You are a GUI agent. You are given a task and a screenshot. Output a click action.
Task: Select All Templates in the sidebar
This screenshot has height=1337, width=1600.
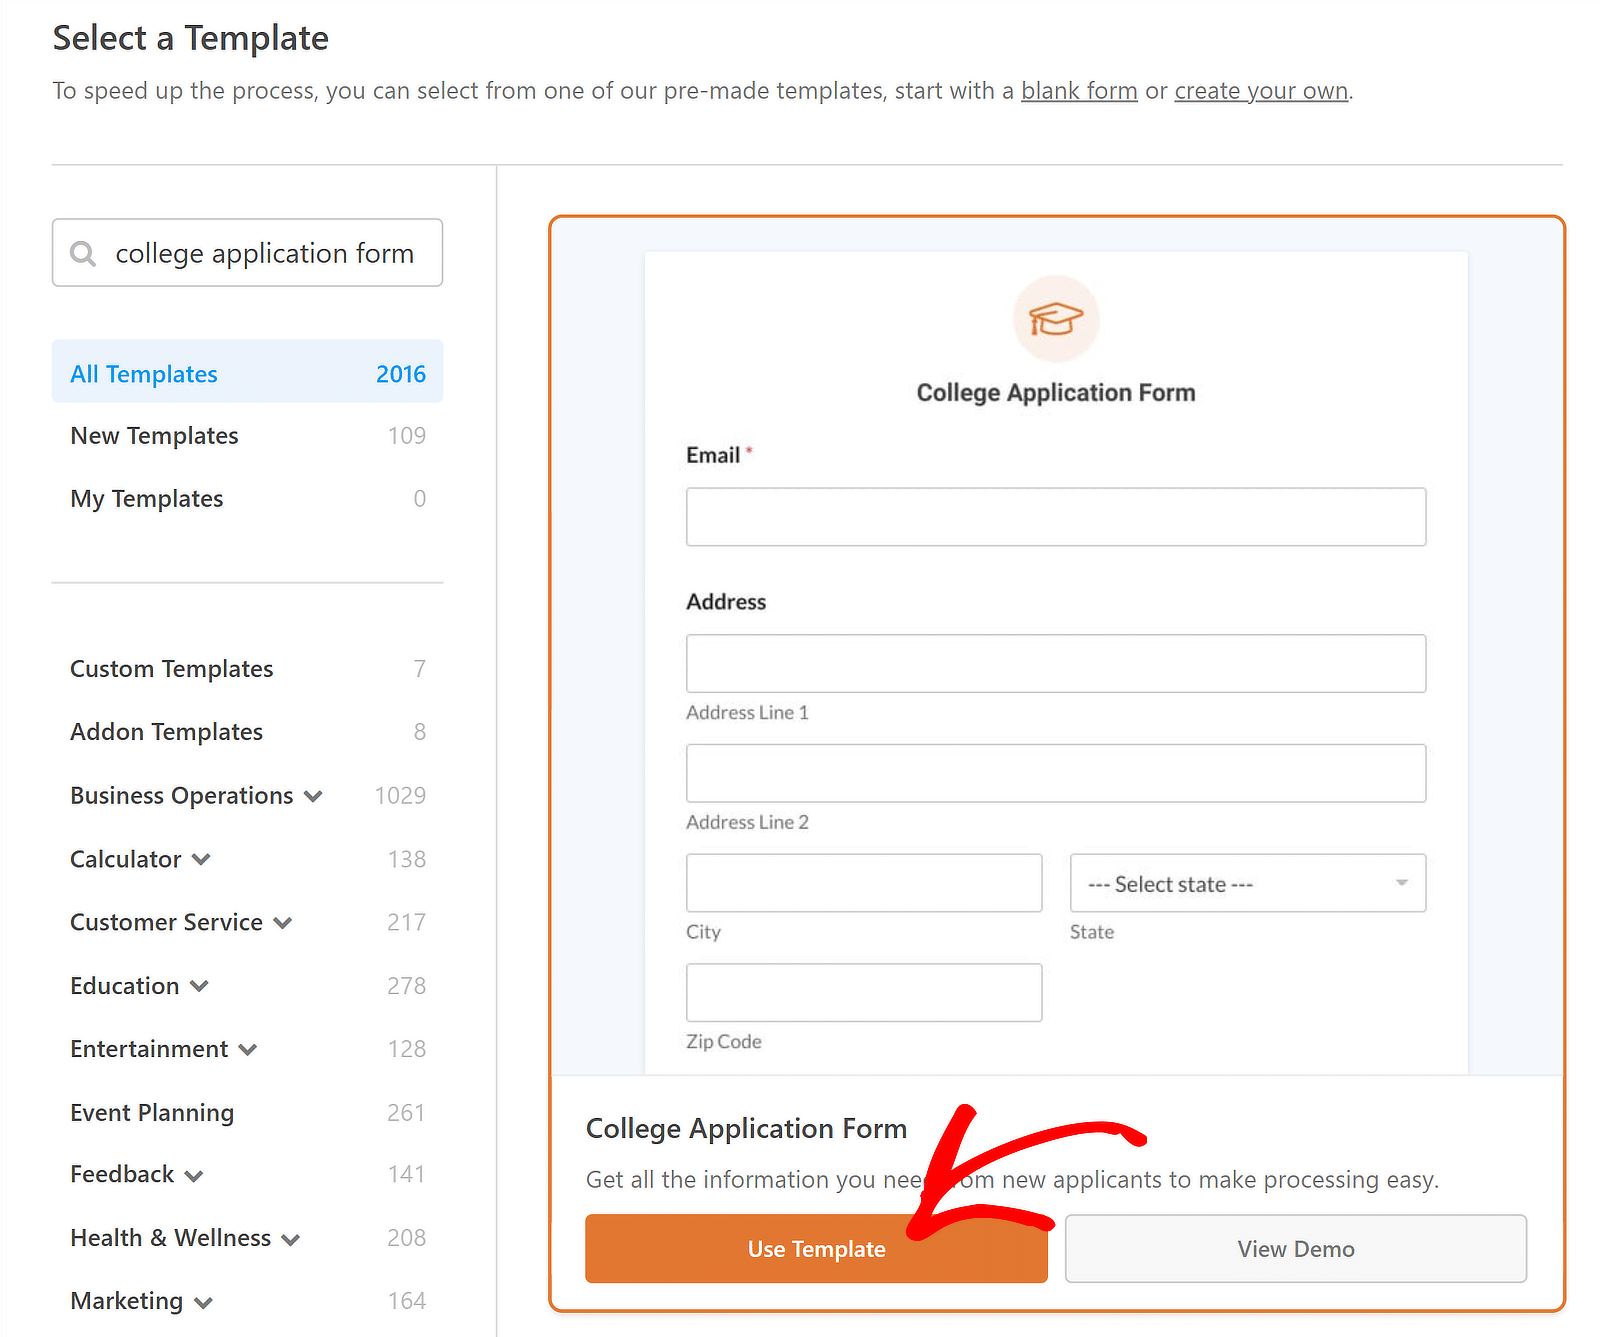[x=143, y=373]
